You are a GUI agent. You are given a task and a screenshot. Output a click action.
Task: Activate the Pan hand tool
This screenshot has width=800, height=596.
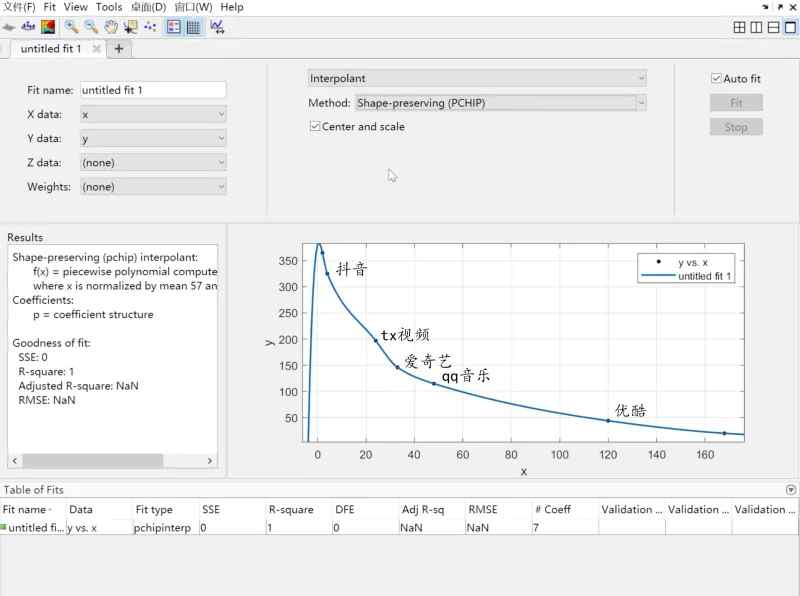click(x=111, y=27)
